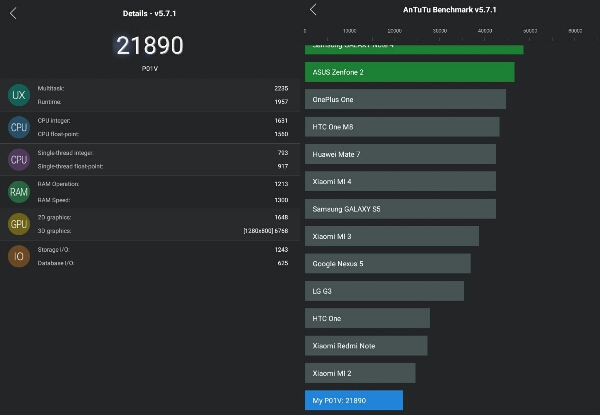Tap the Google Nexus 5 bar
Image resolution: width=600 pixels, height=415 pixels.
[x=388, y=264]
